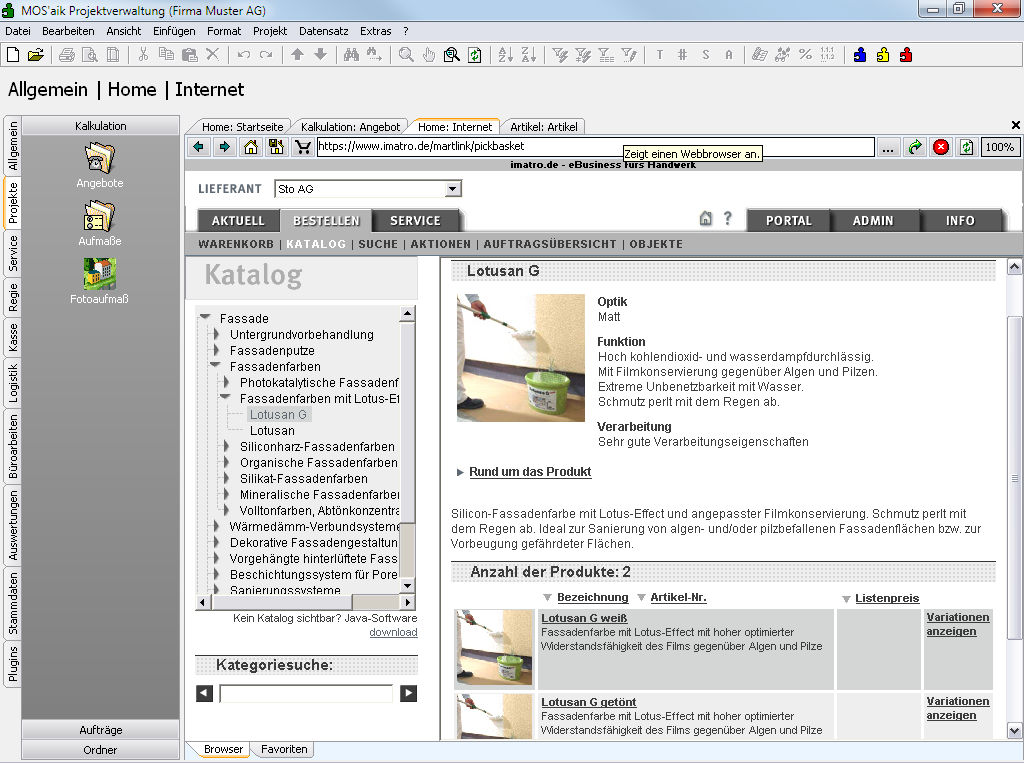Click the redo arrow icon
The image size is (1024, 764).
click(x=266, y=55)
